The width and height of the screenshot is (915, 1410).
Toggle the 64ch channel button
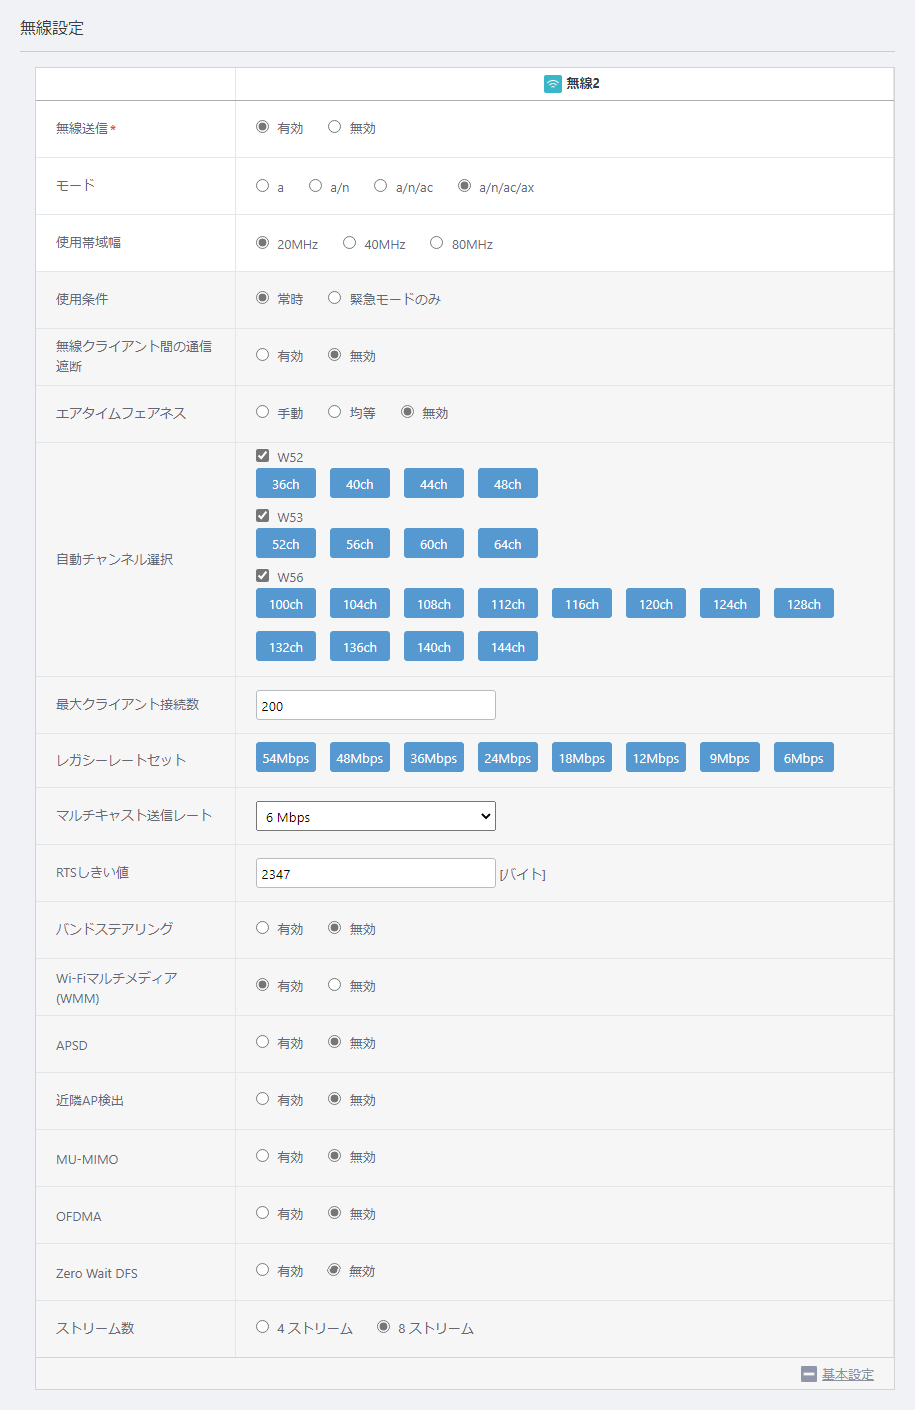click(508, 544)
